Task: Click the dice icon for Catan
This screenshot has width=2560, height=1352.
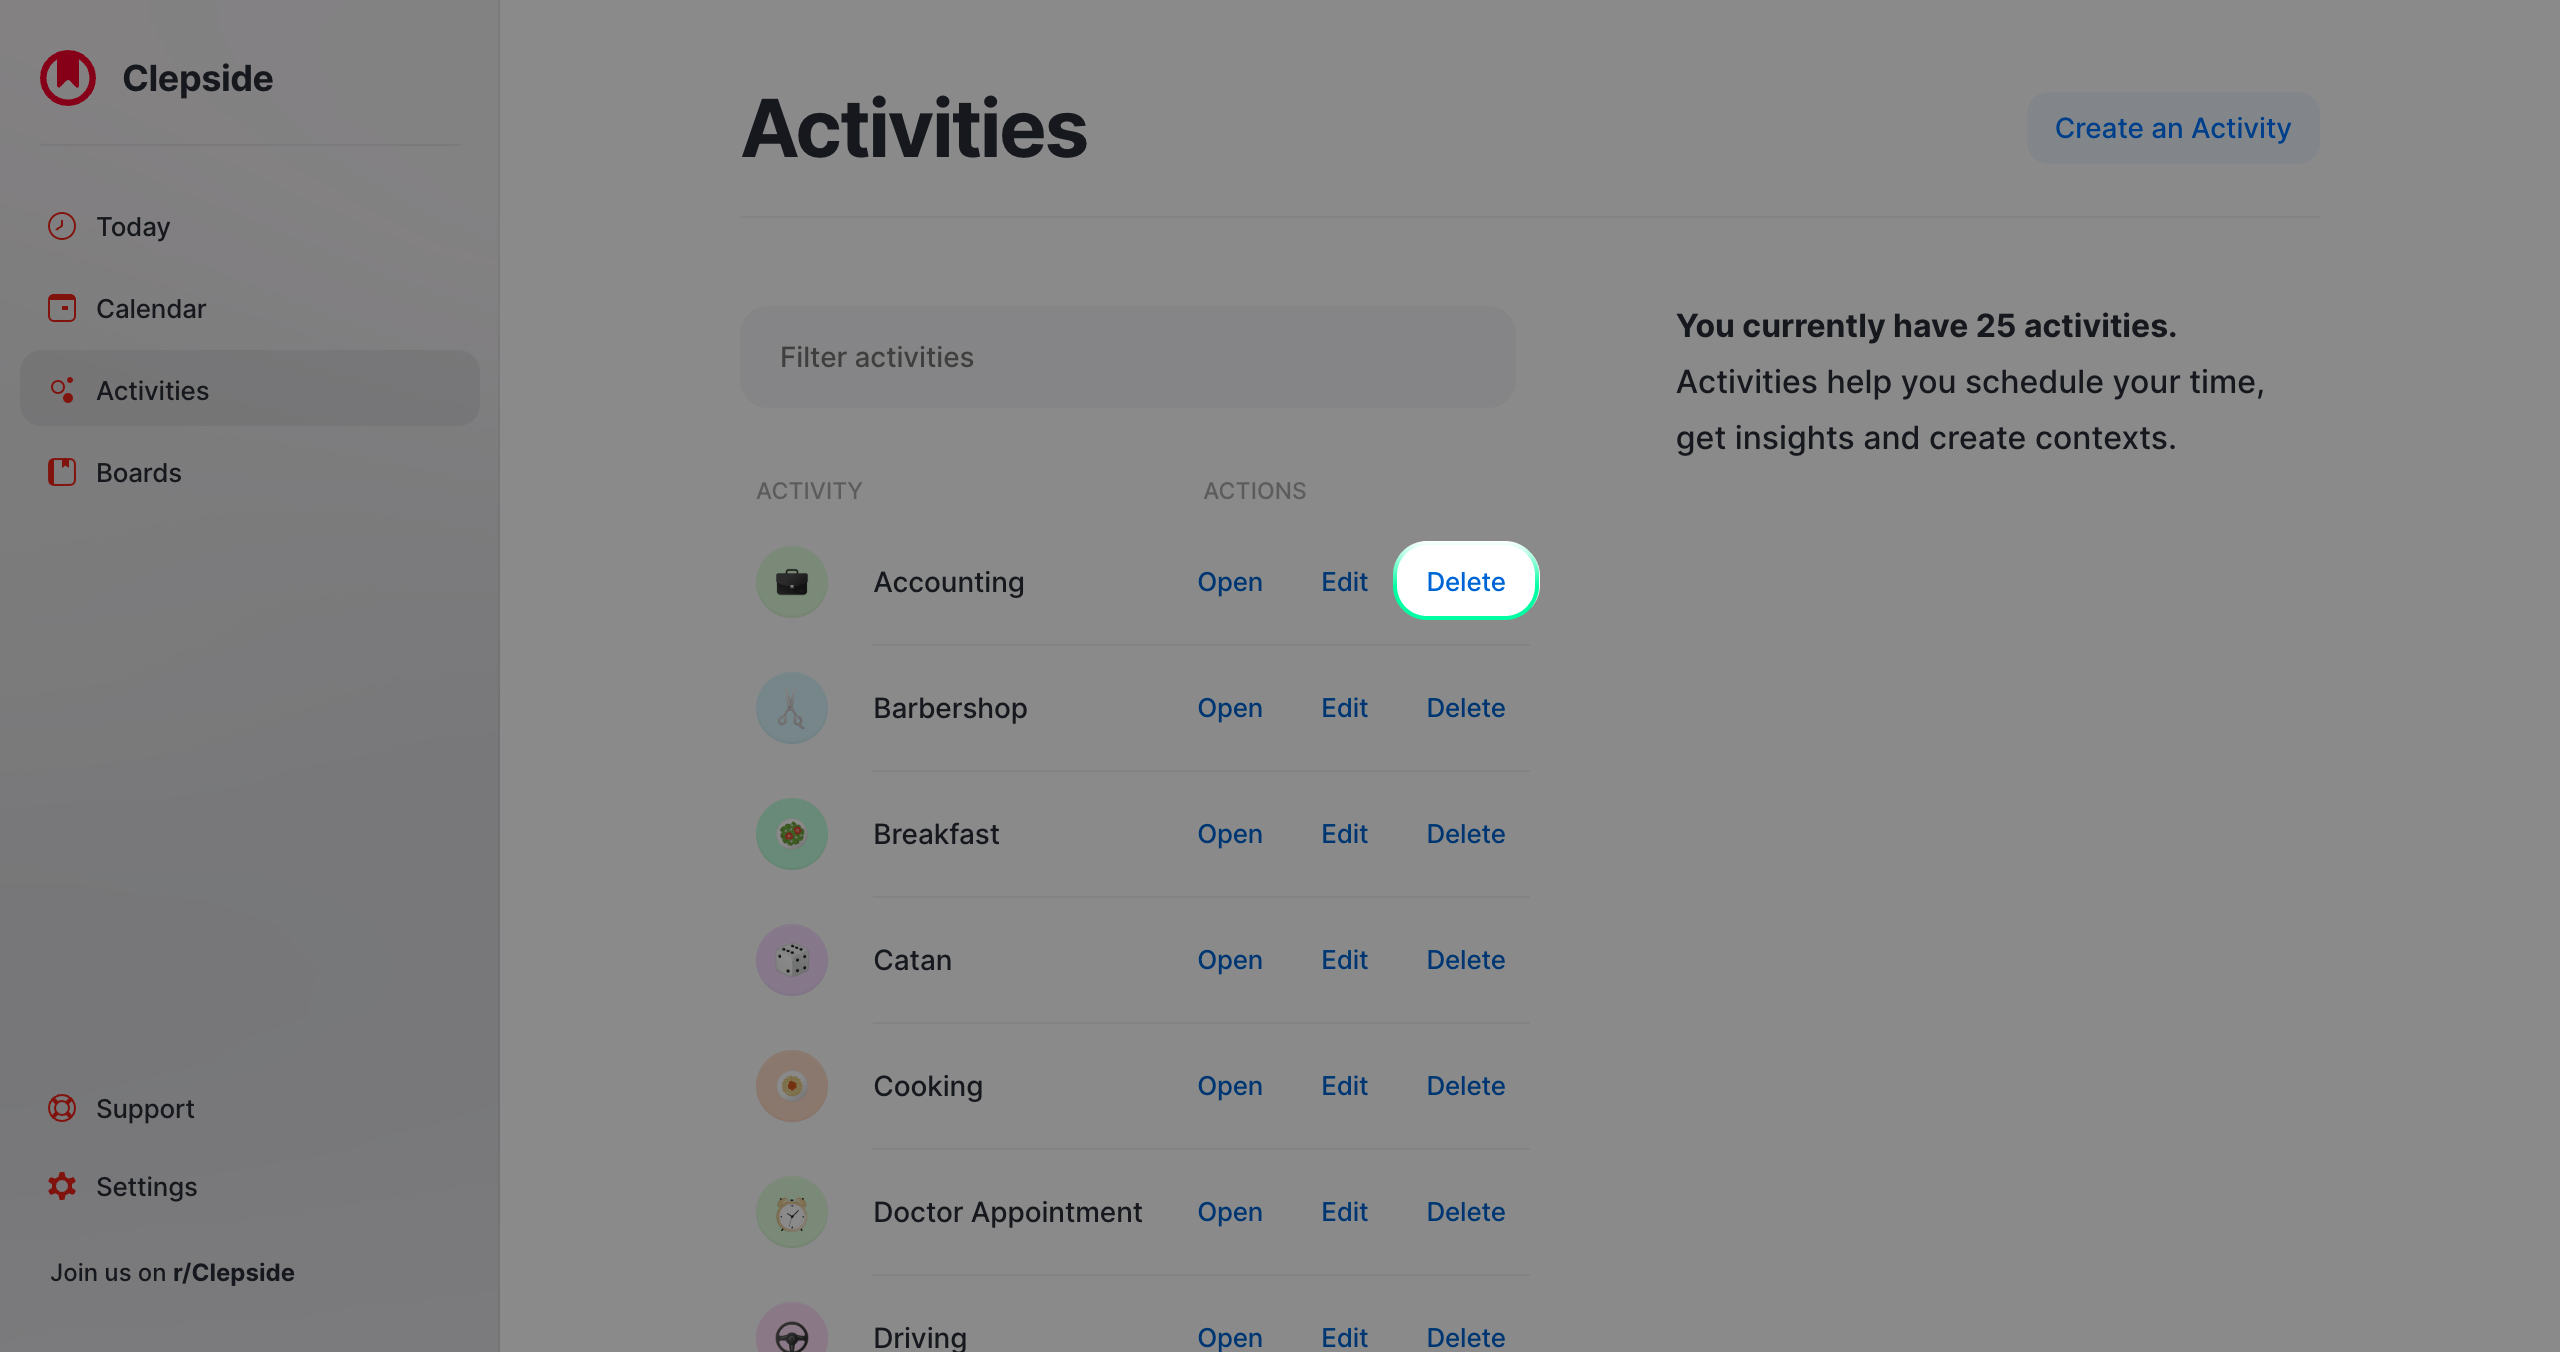Action: point(791,959)
